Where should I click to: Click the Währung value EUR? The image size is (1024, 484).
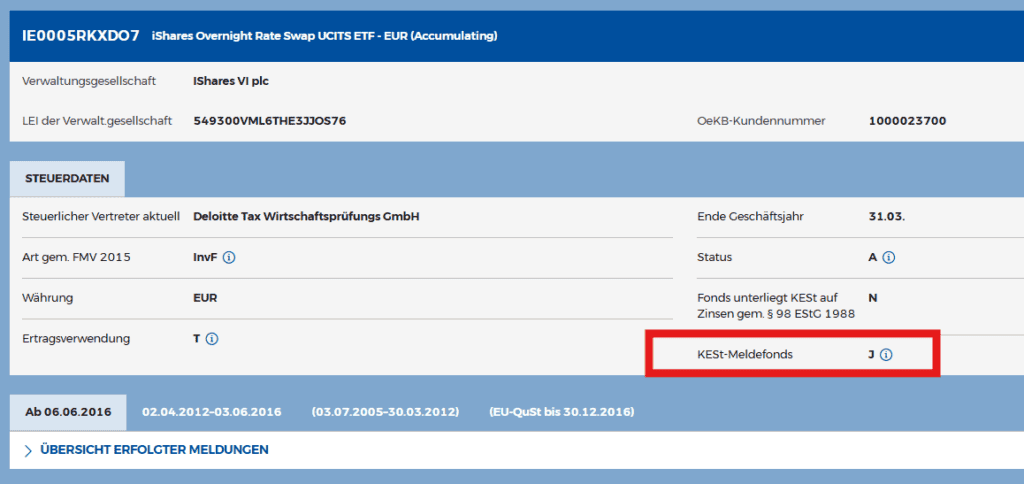(205, 298)
